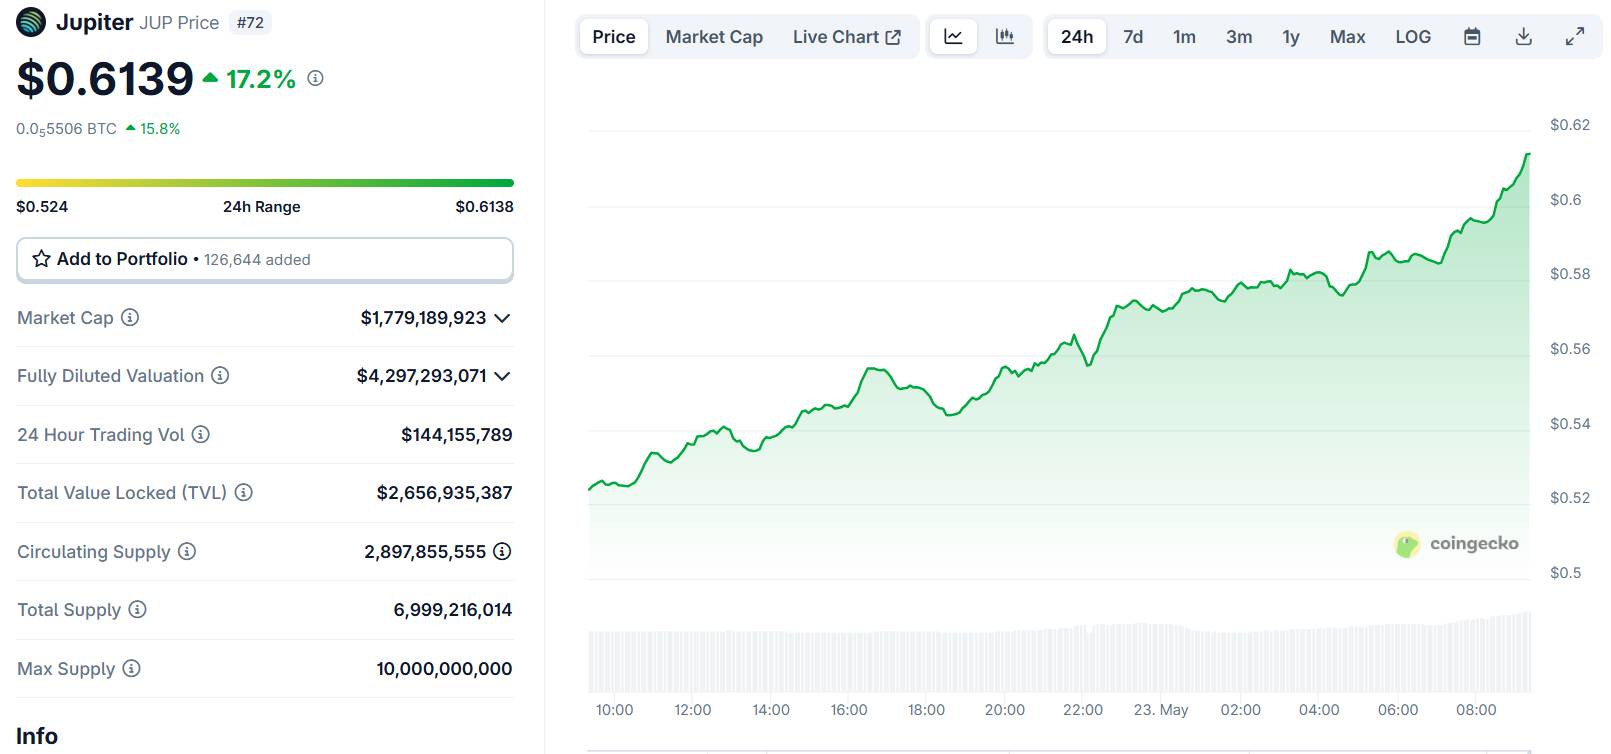1611x754 pixels.
Task: Click the Total Supply info icon
Action: point(137,609)
